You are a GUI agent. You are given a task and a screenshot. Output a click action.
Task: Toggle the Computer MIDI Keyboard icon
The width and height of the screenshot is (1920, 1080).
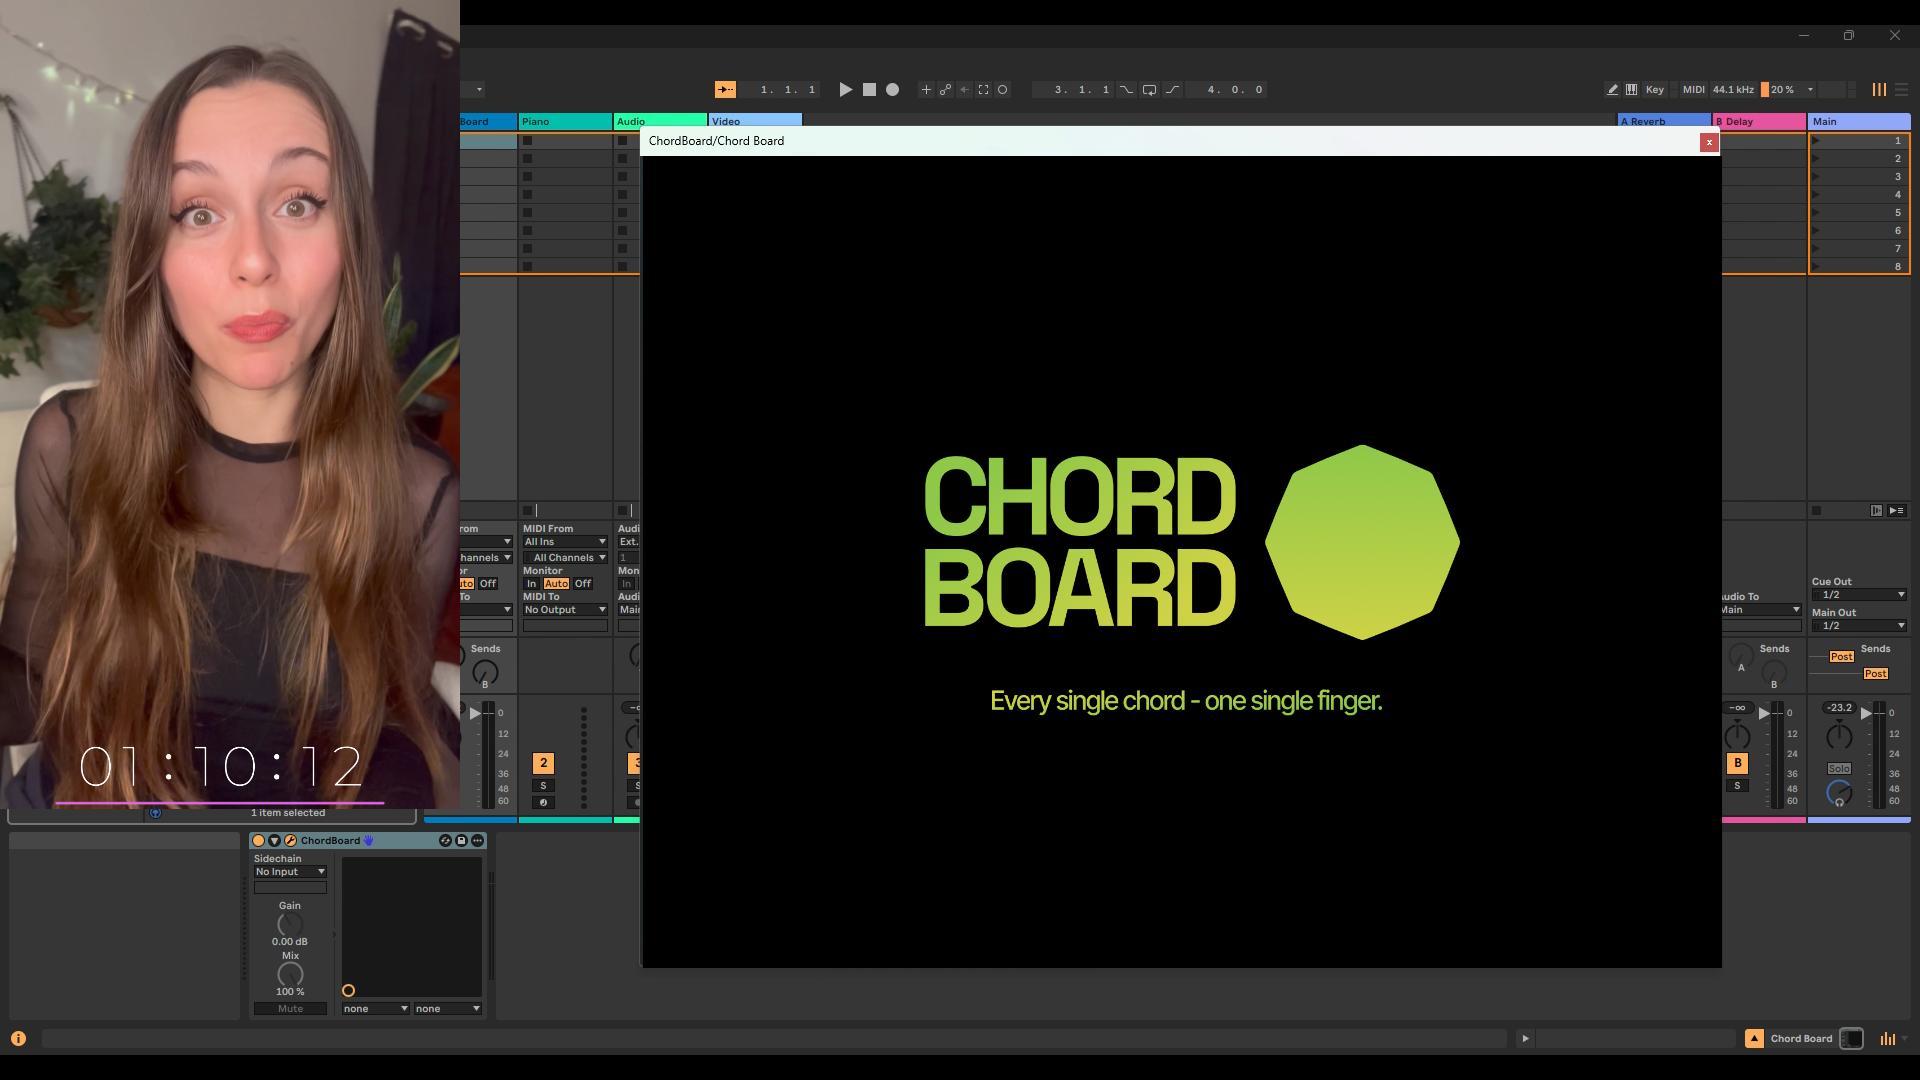[x=1631, y=90]
